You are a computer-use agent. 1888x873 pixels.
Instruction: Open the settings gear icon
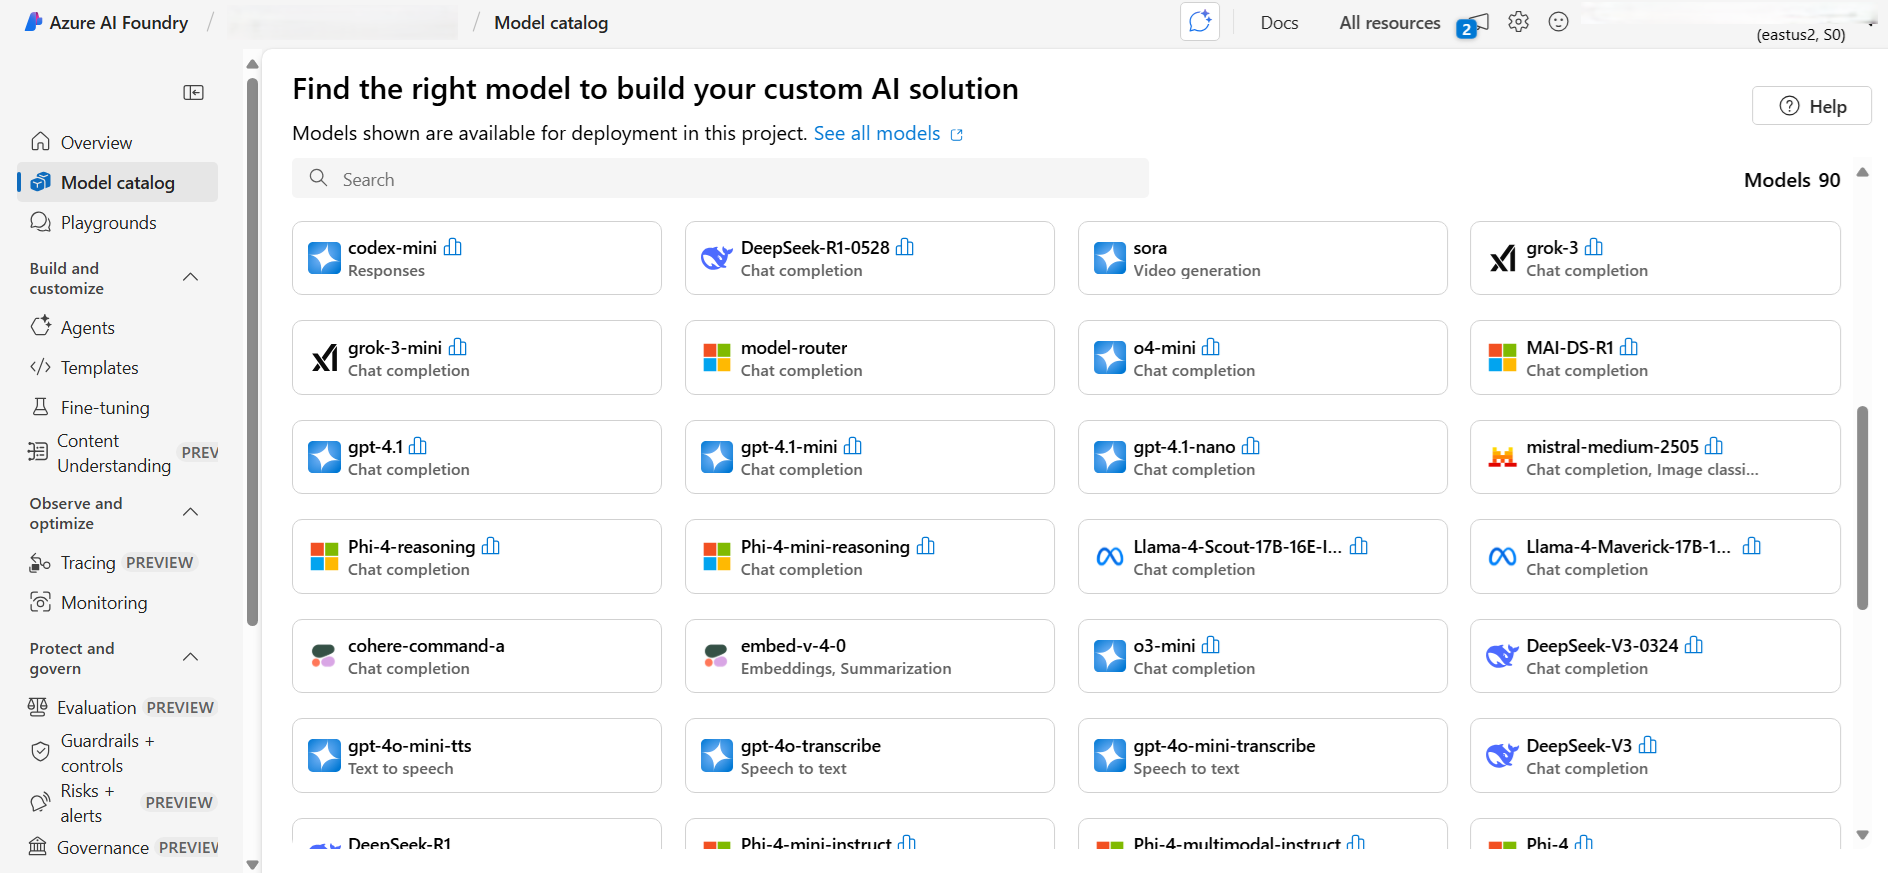1518,22
